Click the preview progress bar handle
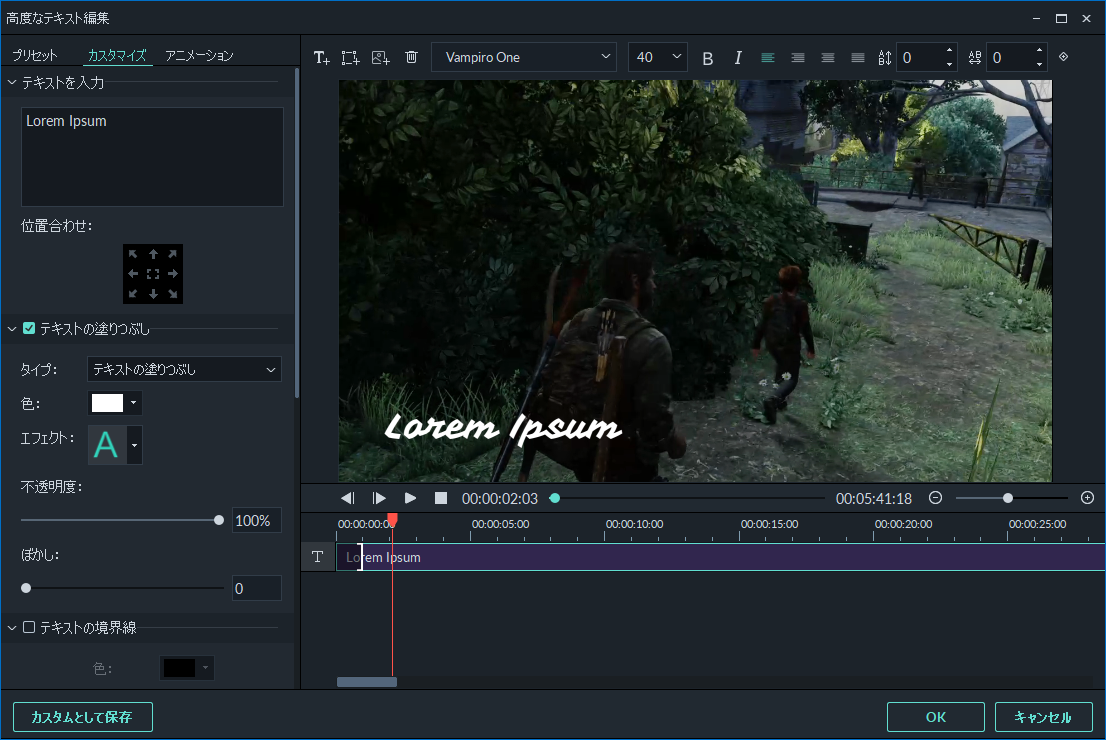 (x=555, y=498)
